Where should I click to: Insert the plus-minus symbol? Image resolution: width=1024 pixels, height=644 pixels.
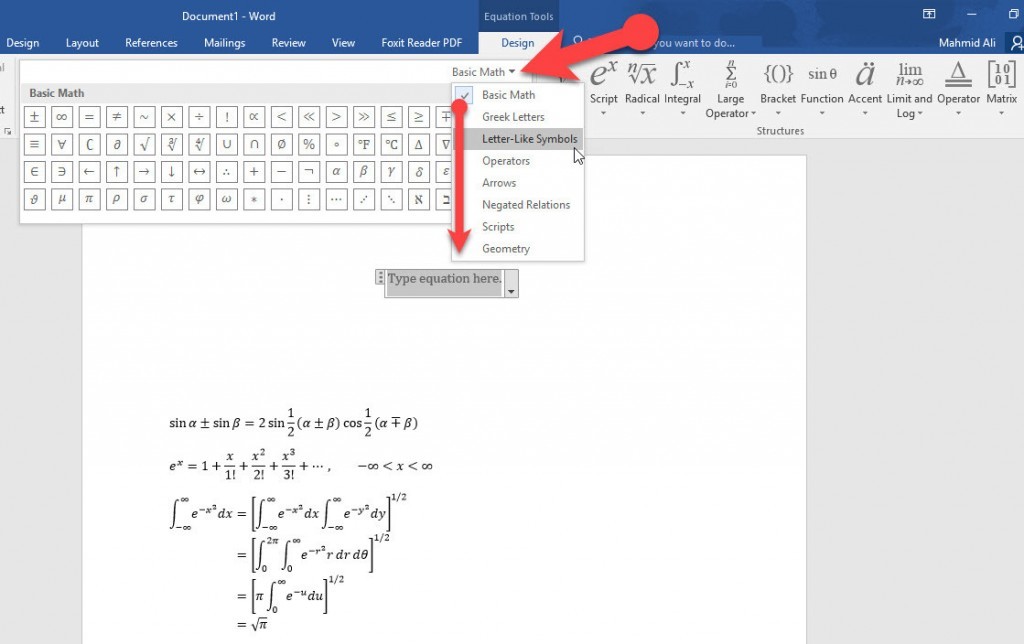coord(35,117)
